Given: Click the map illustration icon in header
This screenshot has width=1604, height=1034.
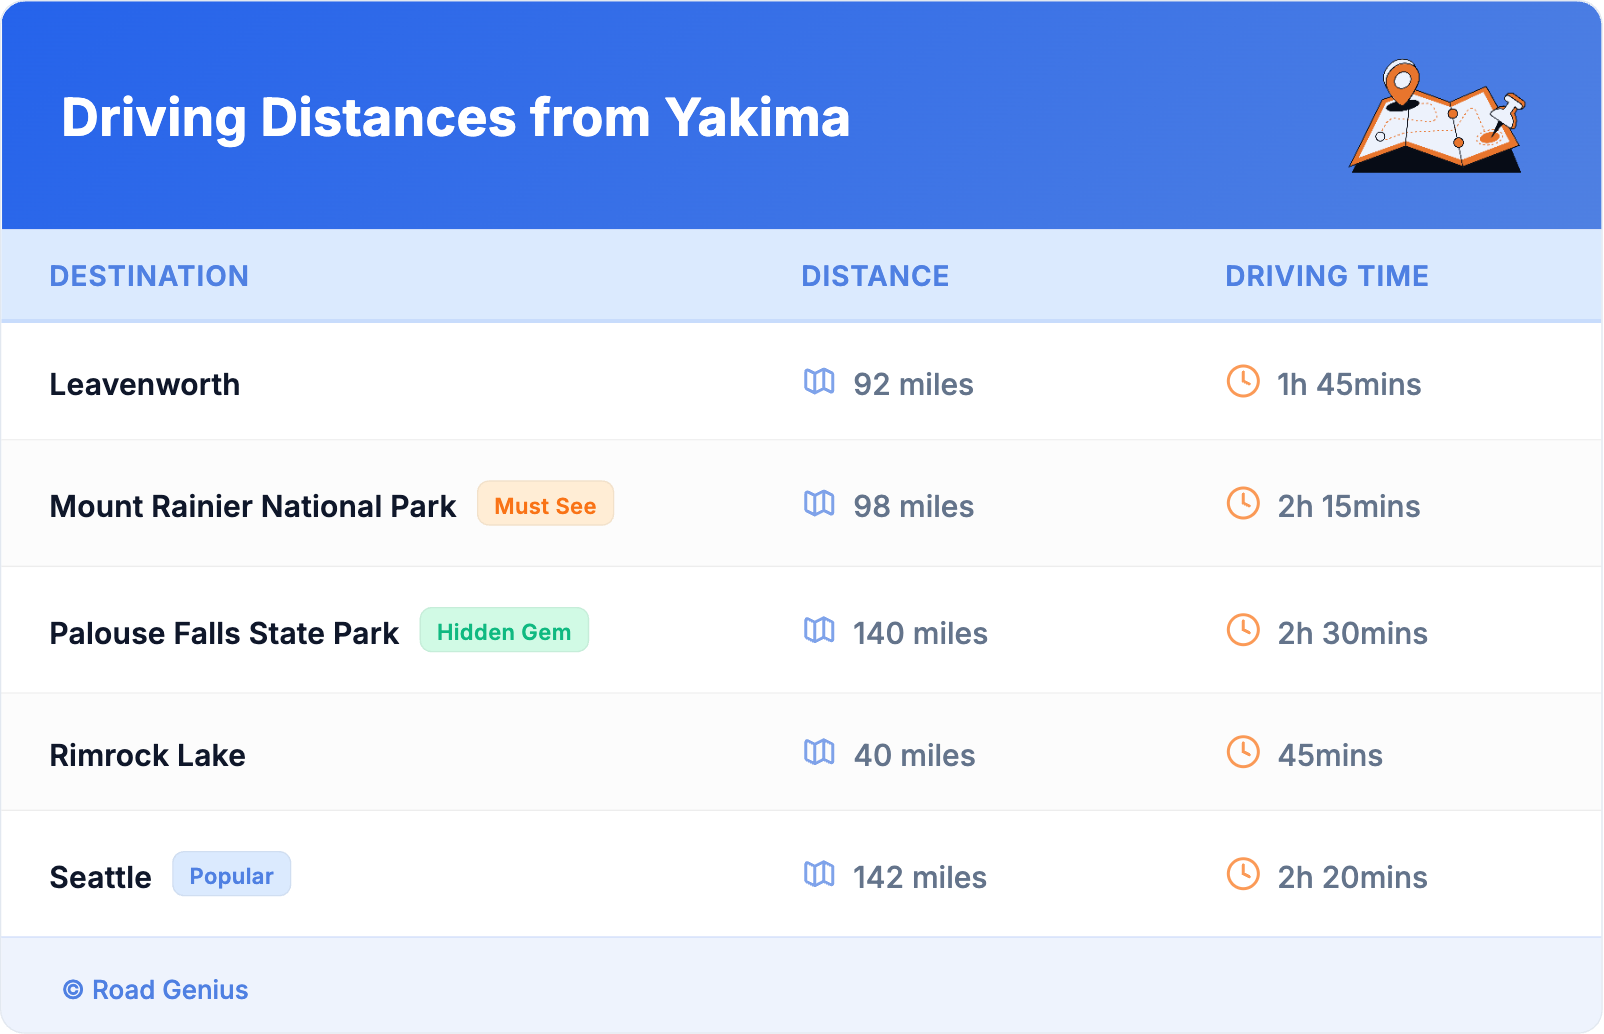Looking at the screenshot, I should click(x=1437, y=117).
